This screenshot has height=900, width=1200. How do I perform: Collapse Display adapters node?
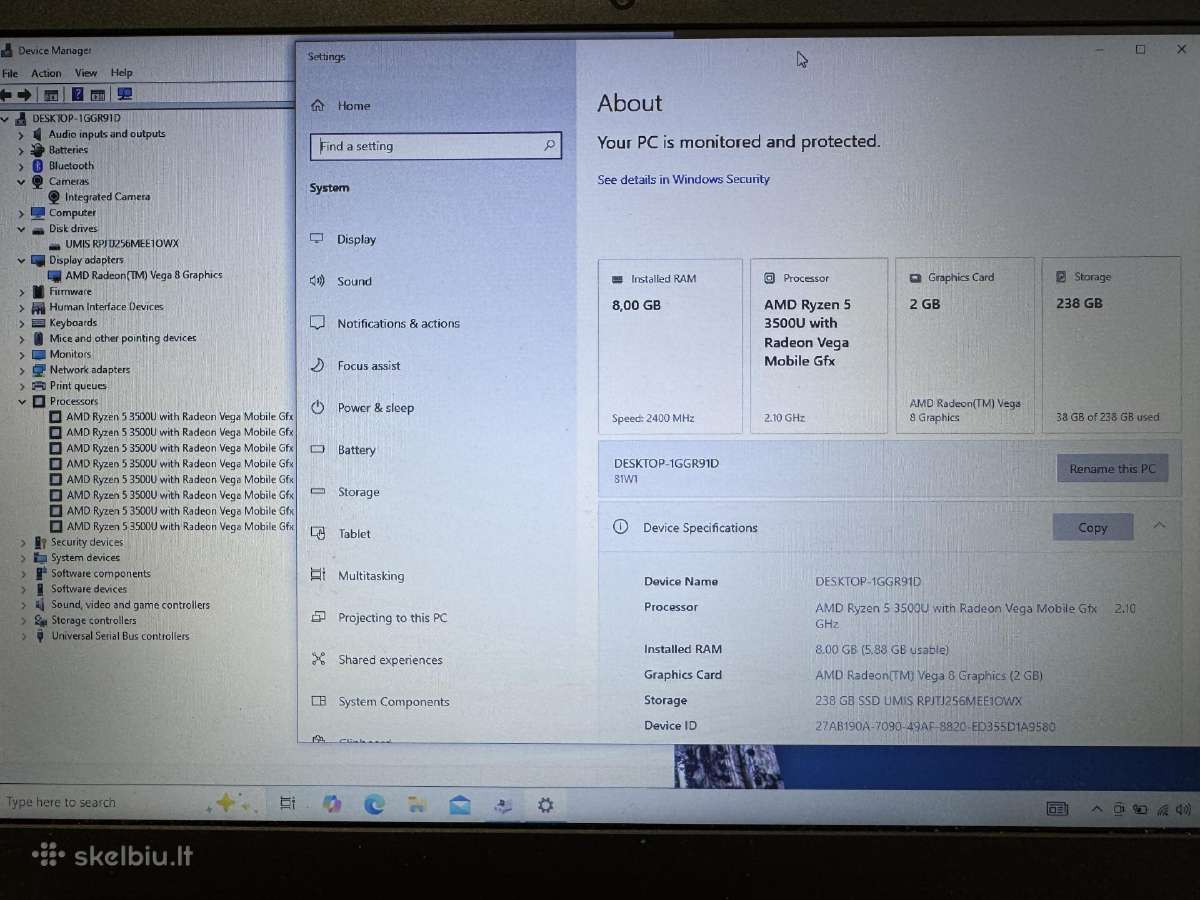[21, 260]
